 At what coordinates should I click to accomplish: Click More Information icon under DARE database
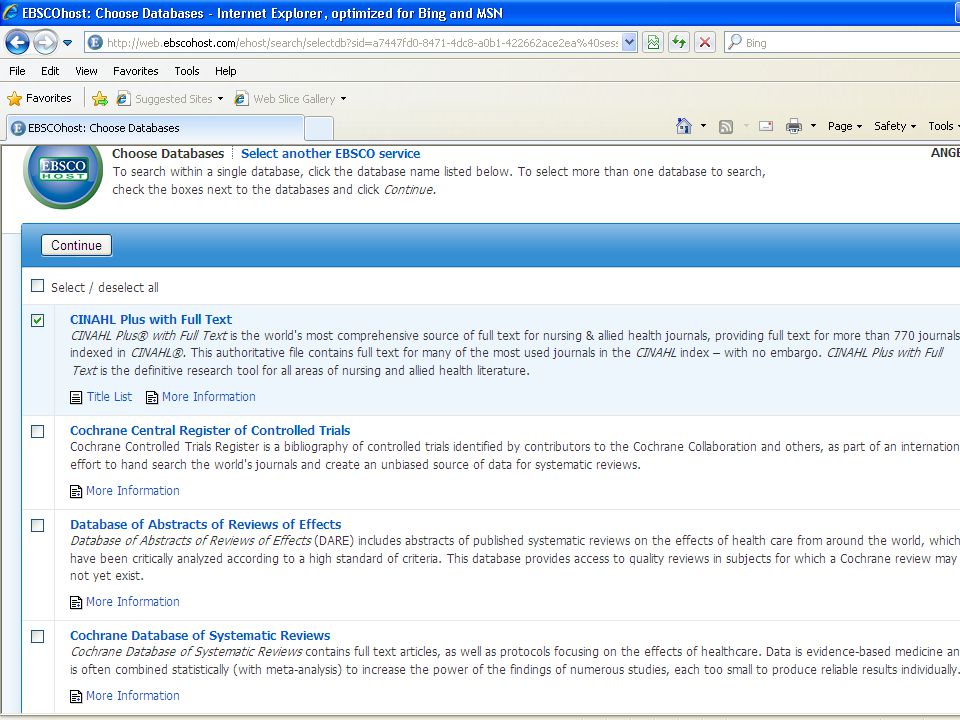[x=76, y=602]
